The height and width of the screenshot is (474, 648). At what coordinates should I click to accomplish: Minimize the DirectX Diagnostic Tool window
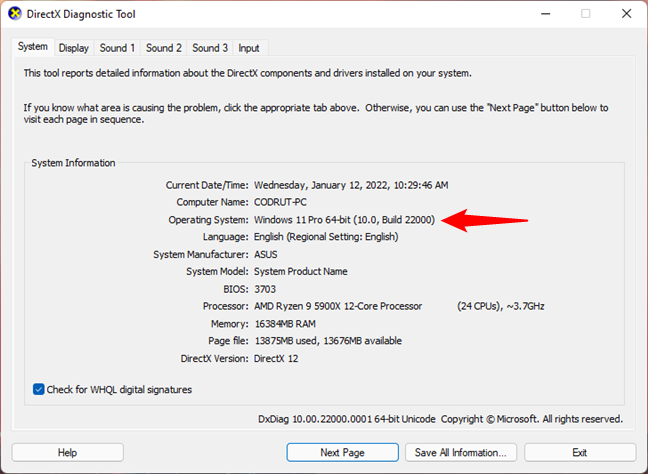pos(546,14)
